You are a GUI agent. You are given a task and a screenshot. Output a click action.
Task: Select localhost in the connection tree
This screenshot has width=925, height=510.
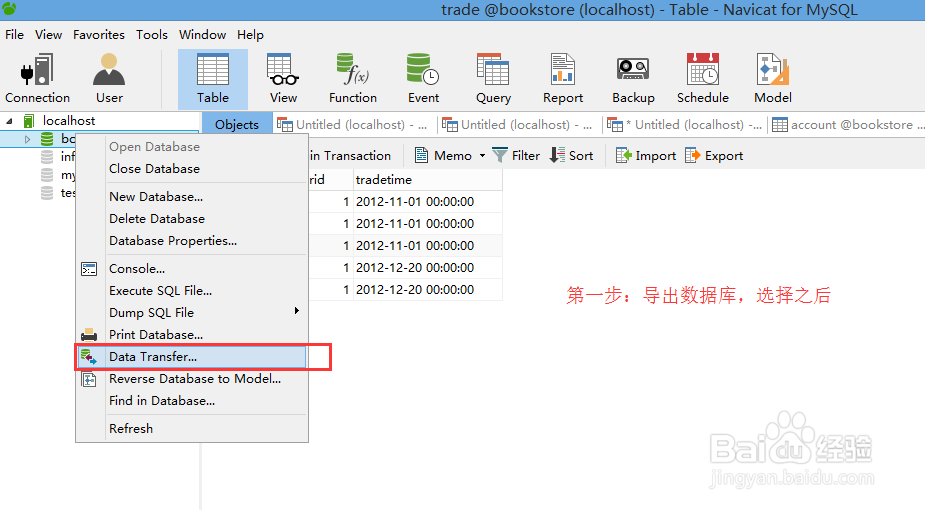point(69,121)
